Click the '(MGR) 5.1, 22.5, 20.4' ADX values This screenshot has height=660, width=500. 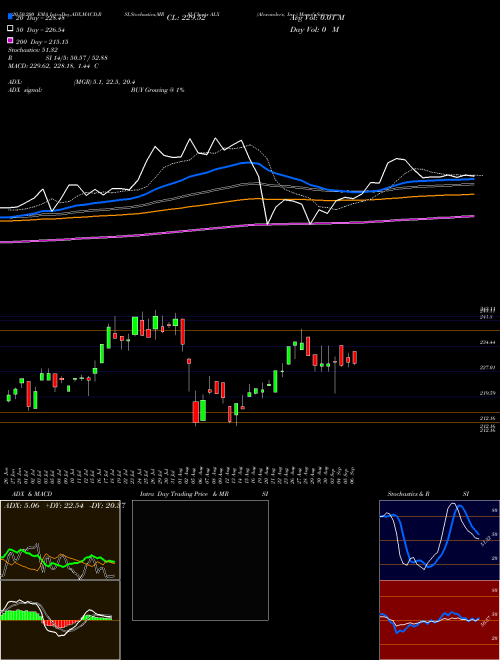point(104,82)
